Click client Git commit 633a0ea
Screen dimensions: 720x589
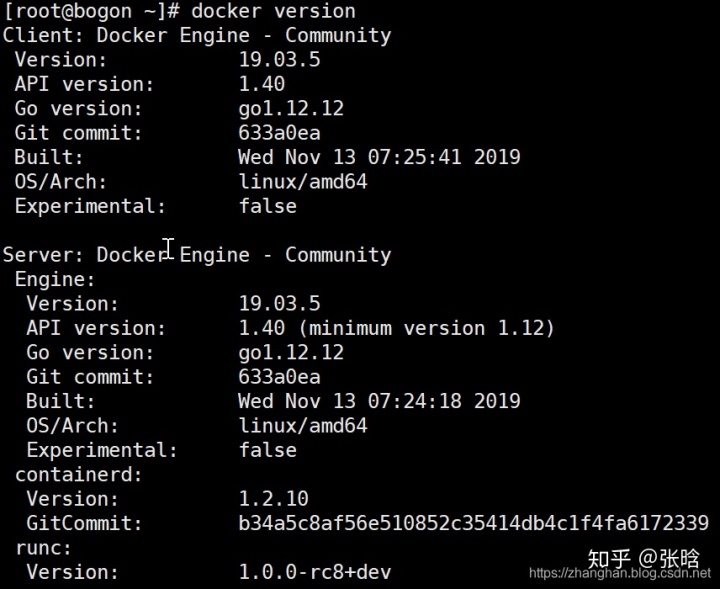279,133
